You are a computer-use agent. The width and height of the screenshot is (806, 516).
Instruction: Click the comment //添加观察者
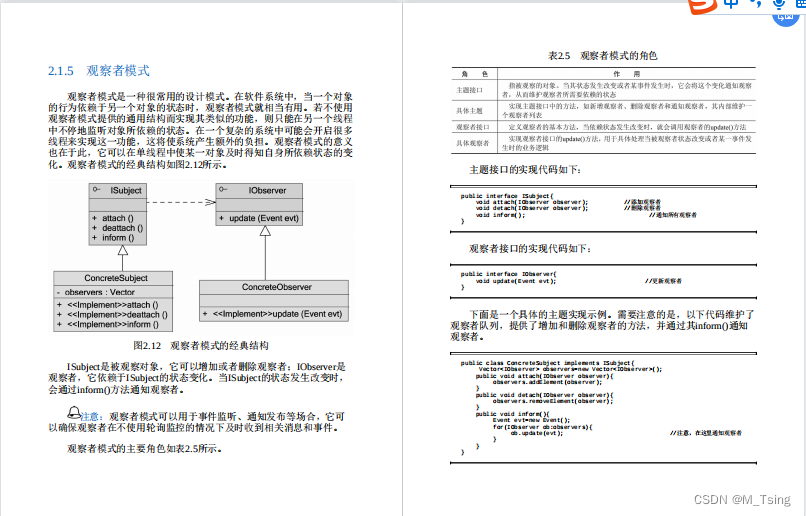643,202
